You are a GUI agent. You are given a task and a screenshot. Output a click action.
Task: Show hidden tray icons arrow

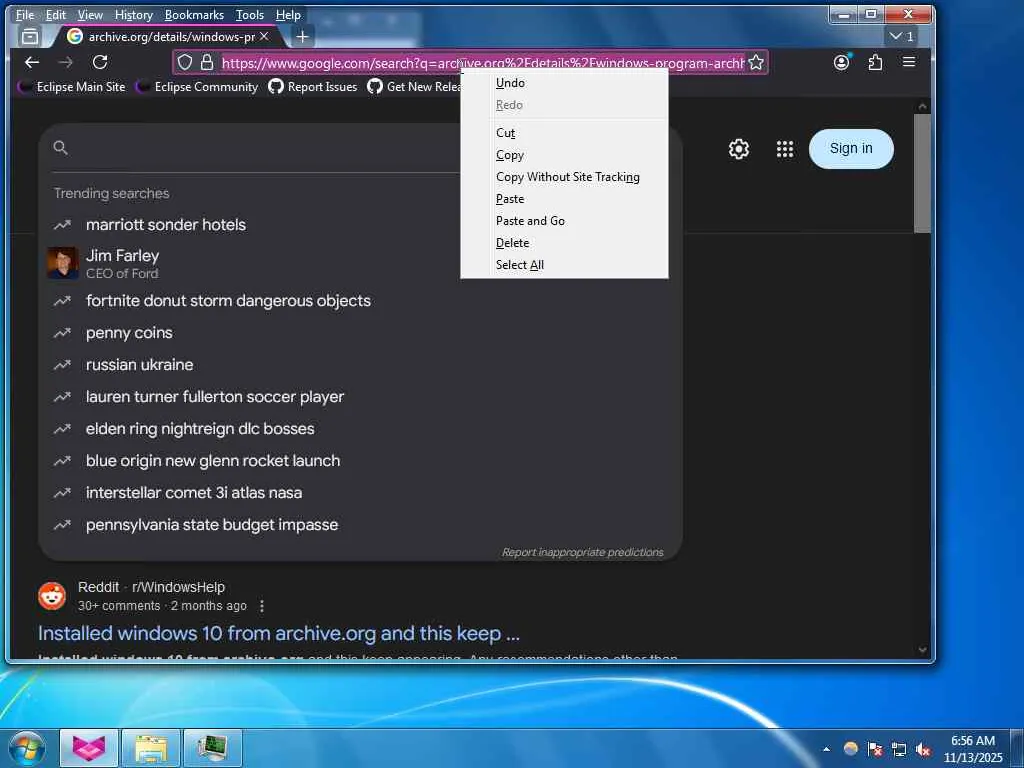coord(827,749)
